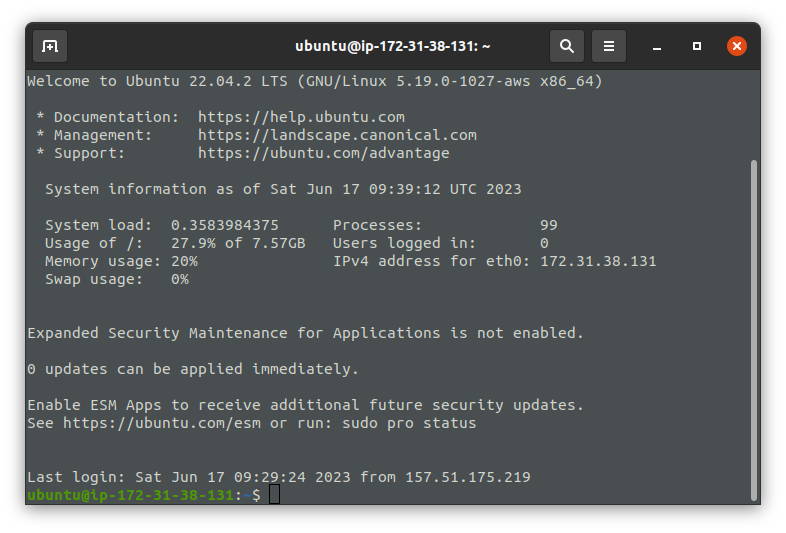Maximize the terminal window
Screen dimensions: 786x533
(697, 46)
